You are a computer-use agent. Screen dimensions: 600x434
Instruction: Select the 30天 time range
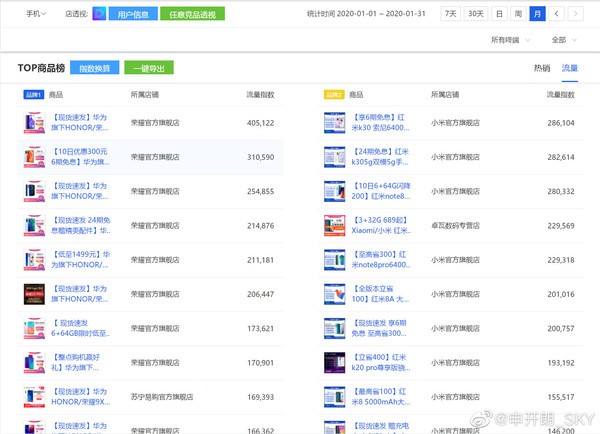(x=476, y=14)
